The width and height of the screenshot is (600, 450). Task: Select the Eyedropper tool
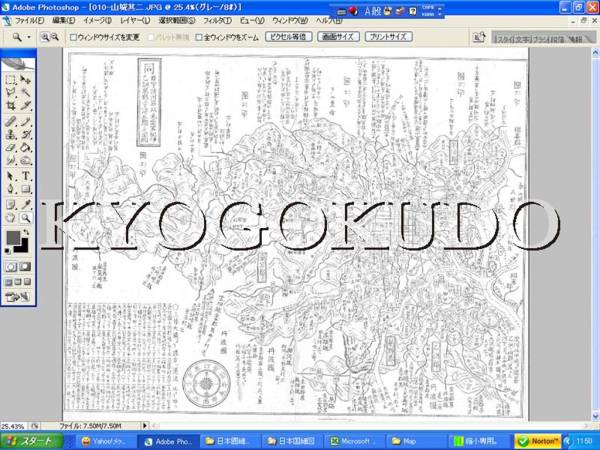[x=26, y=205]
